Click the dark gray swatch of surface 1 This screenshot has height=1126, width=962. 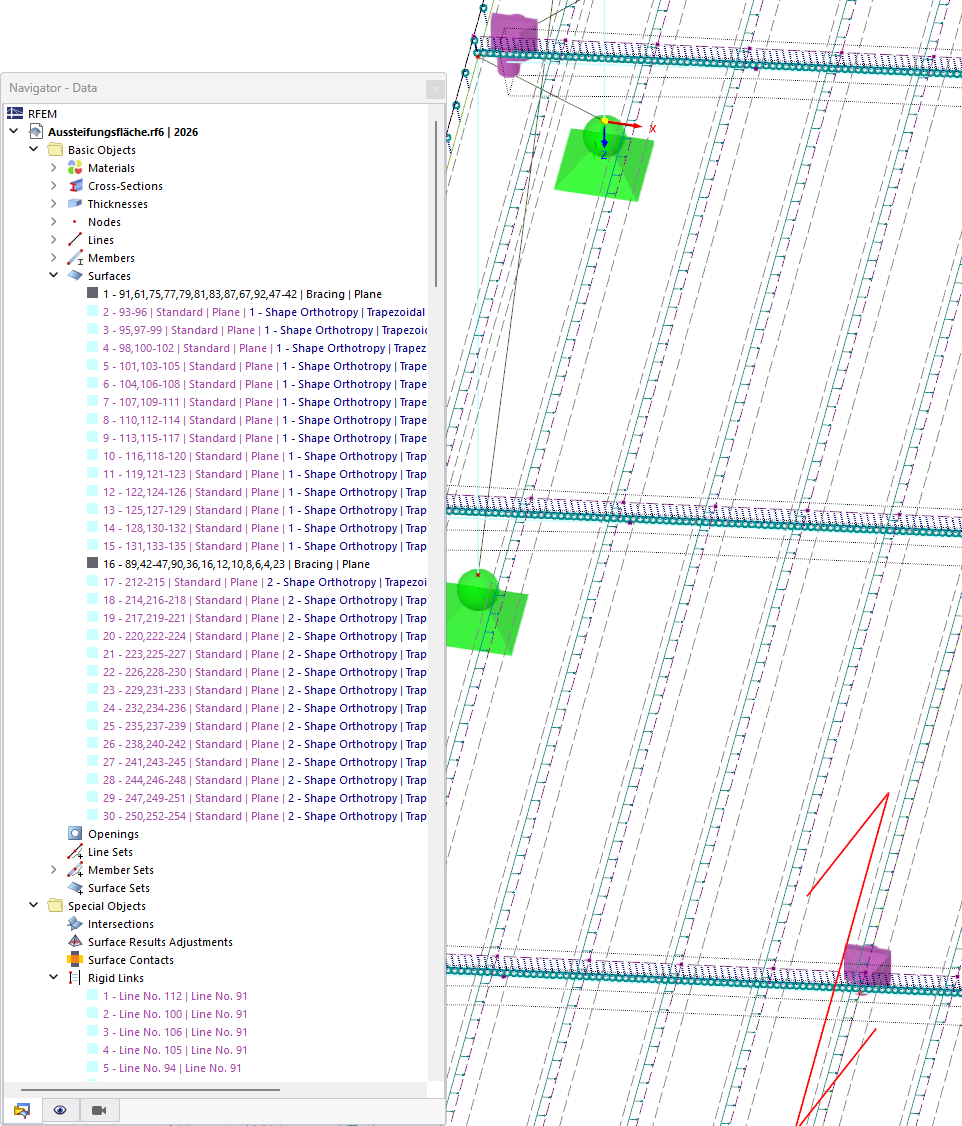[x=93, y=293]
